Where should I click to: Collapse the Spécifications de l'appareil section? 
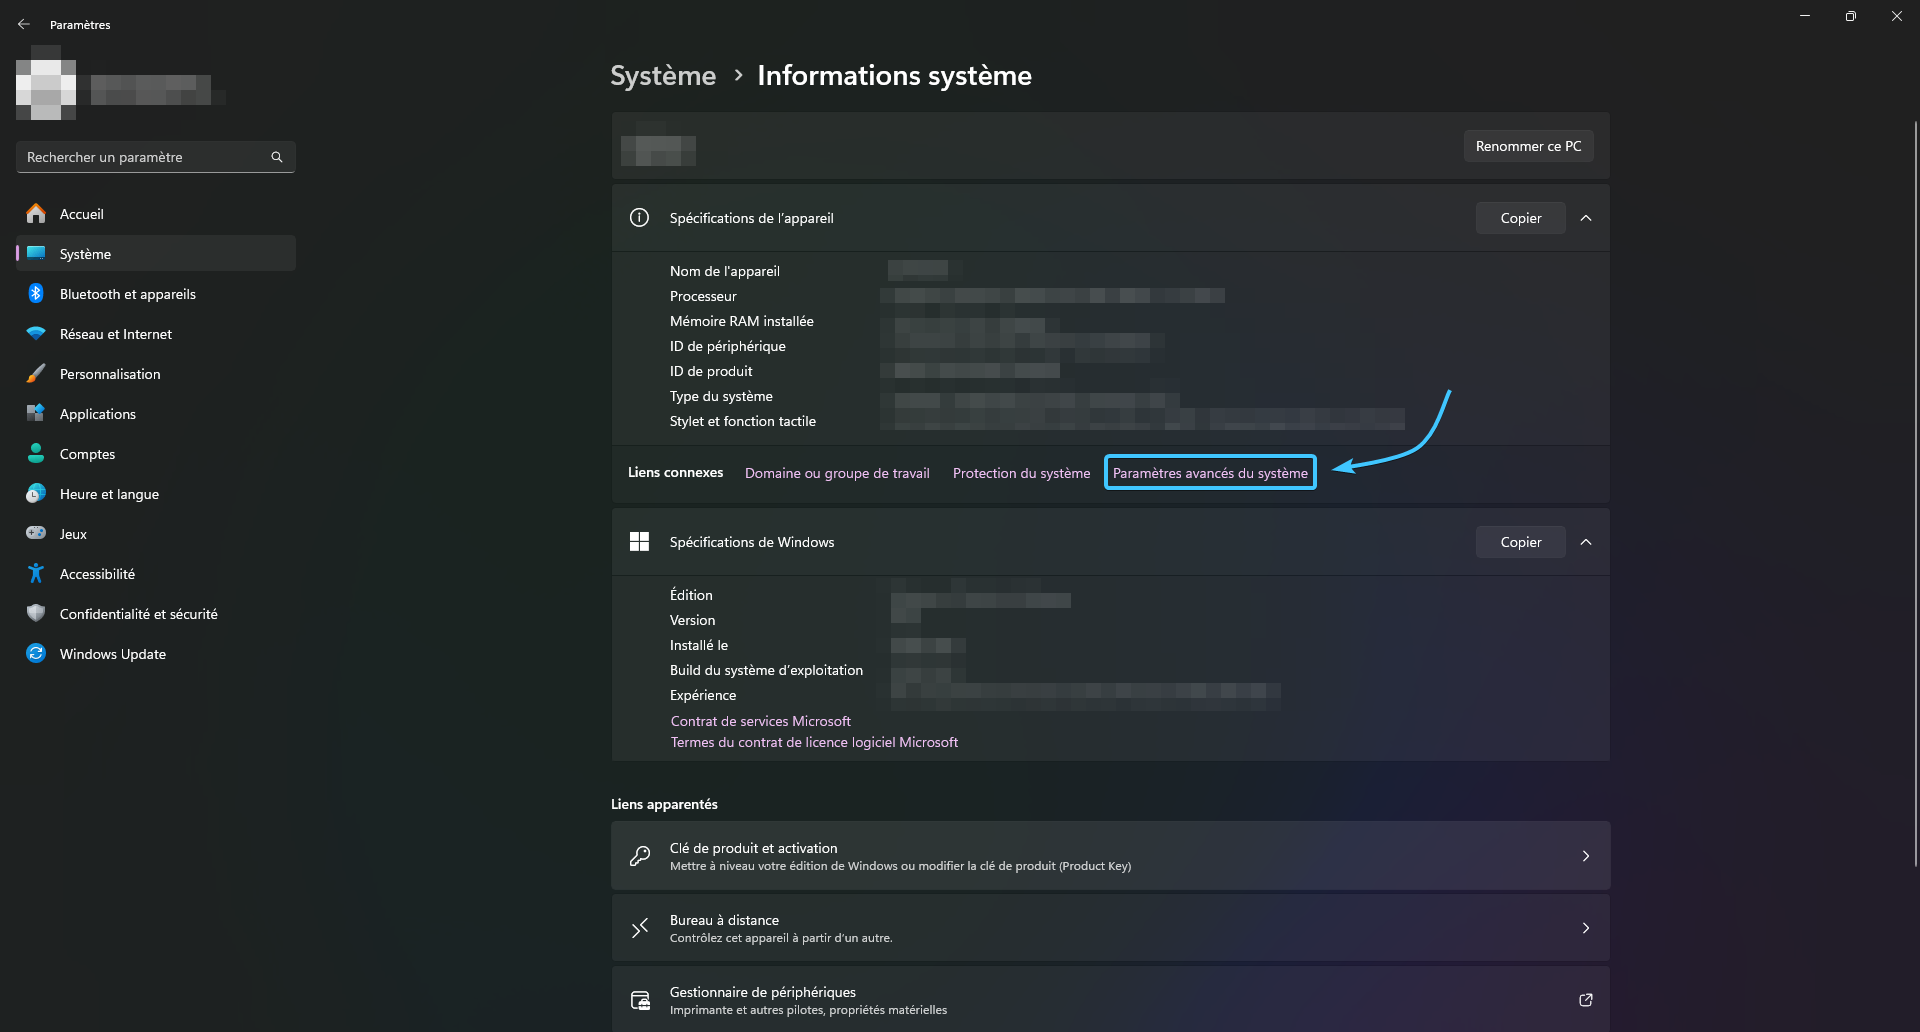pos(1586,218)
